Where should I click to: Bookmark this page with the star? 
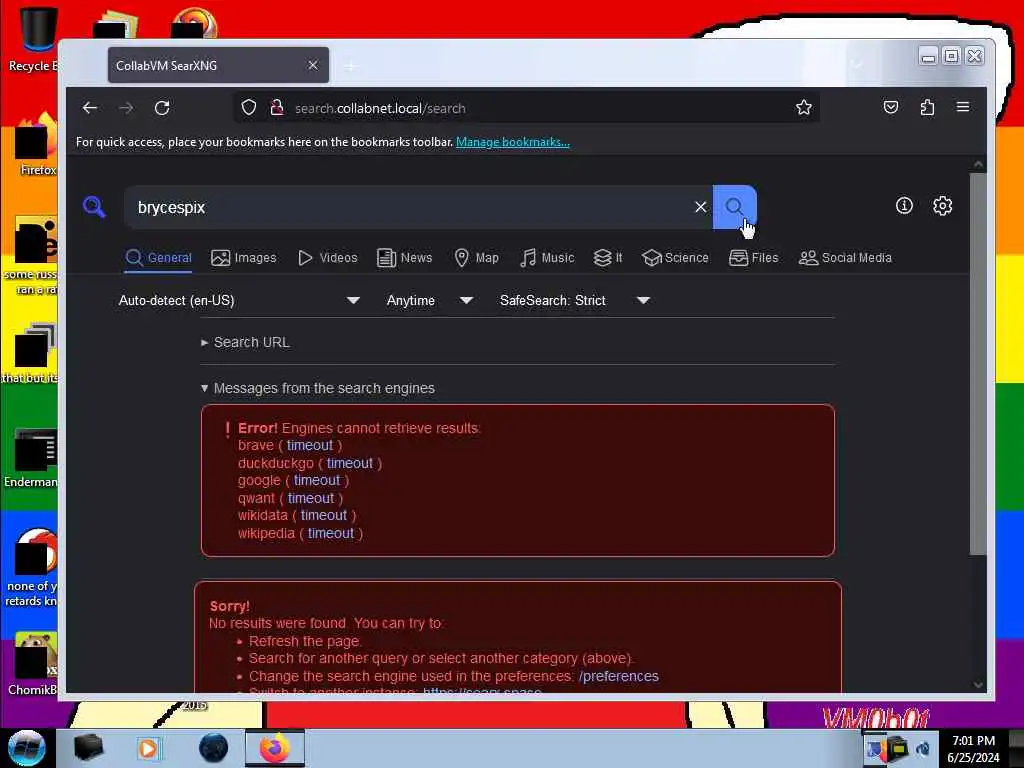[803, 108]
